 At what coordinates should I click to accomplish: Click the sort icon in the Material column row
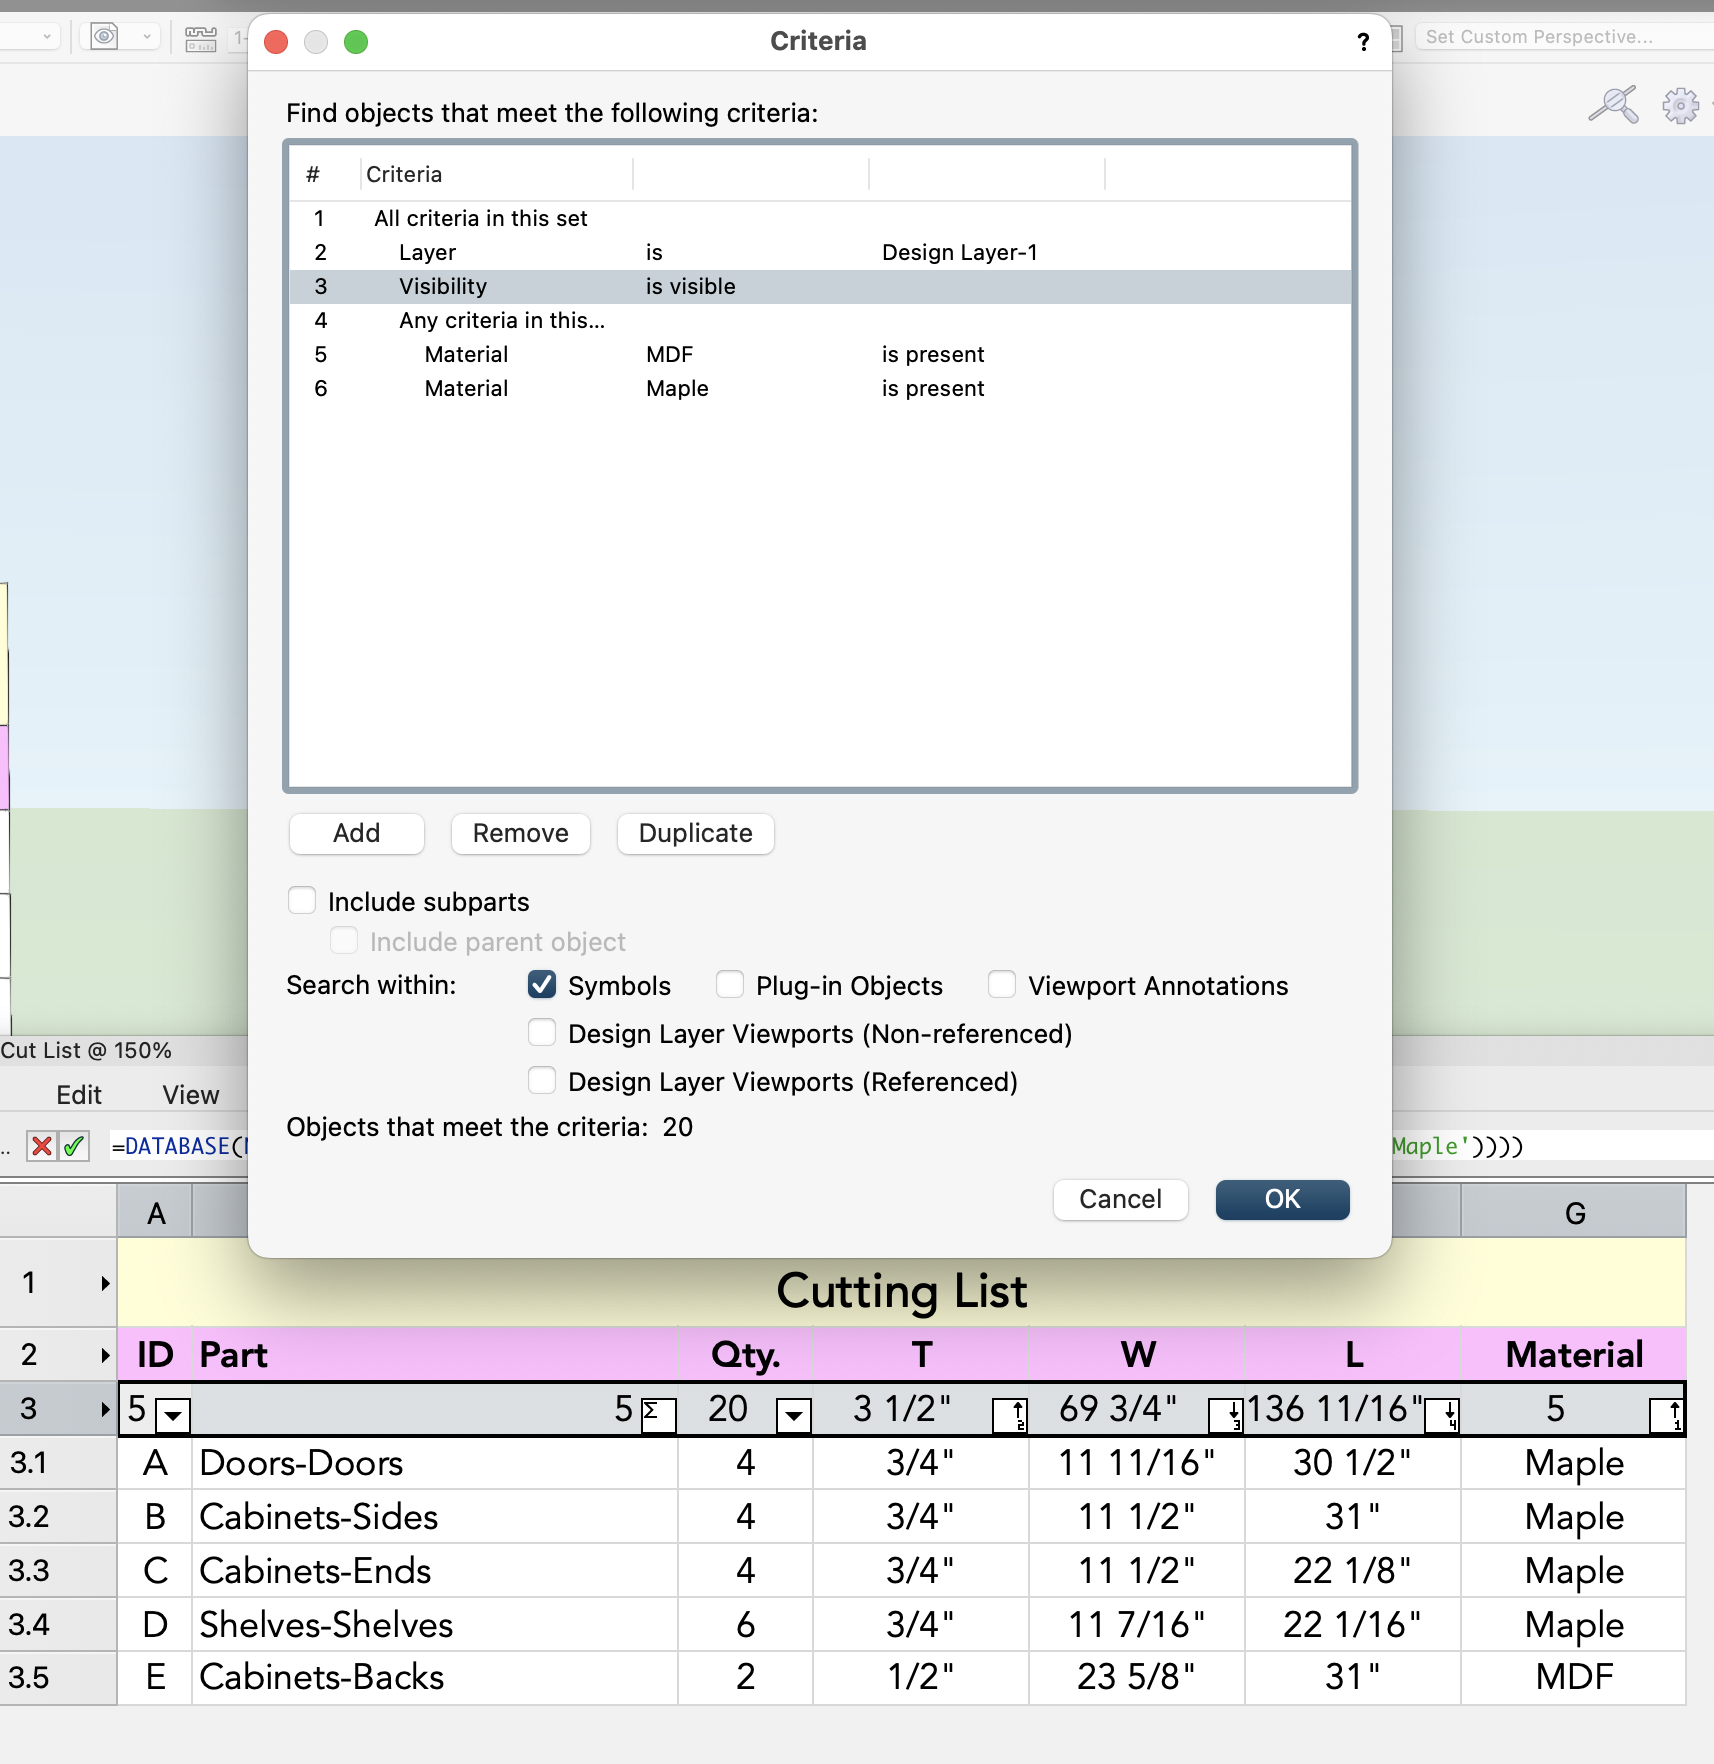point(1668,1415)
